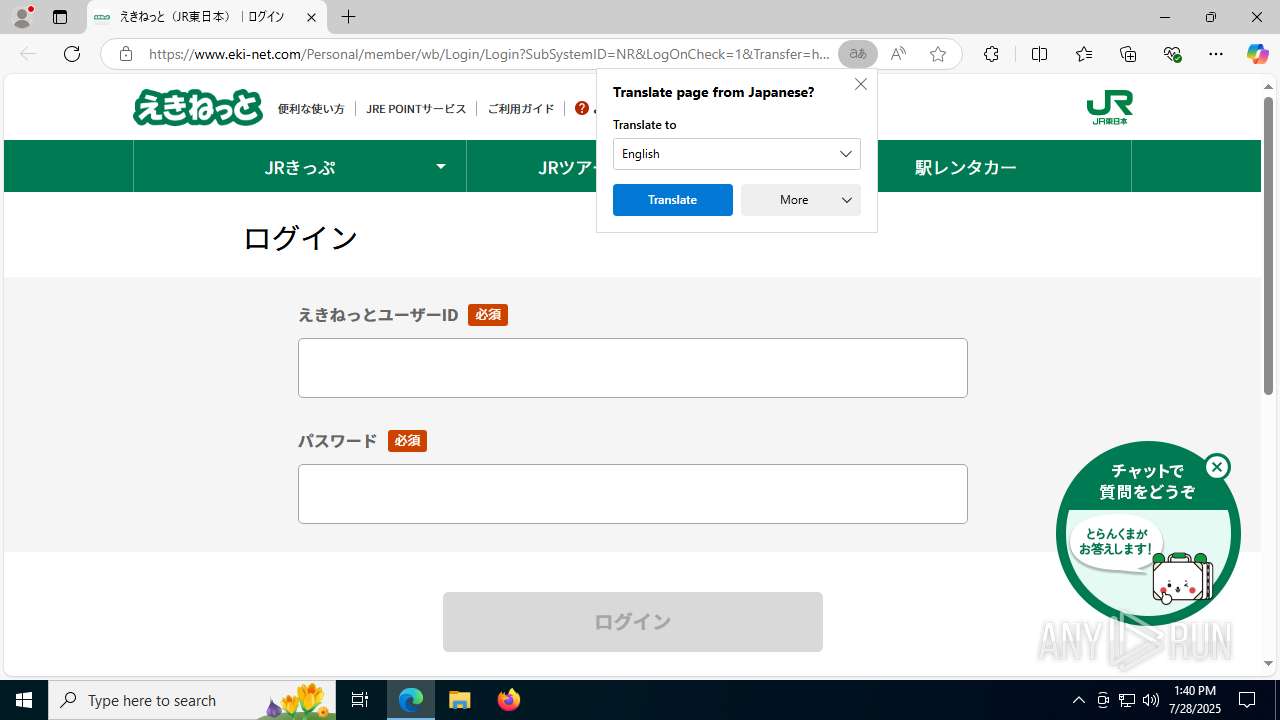The height and width of the screenshot is (720, 1280).
Task: Open the Extensions puzzle icon
Action: 991,54
